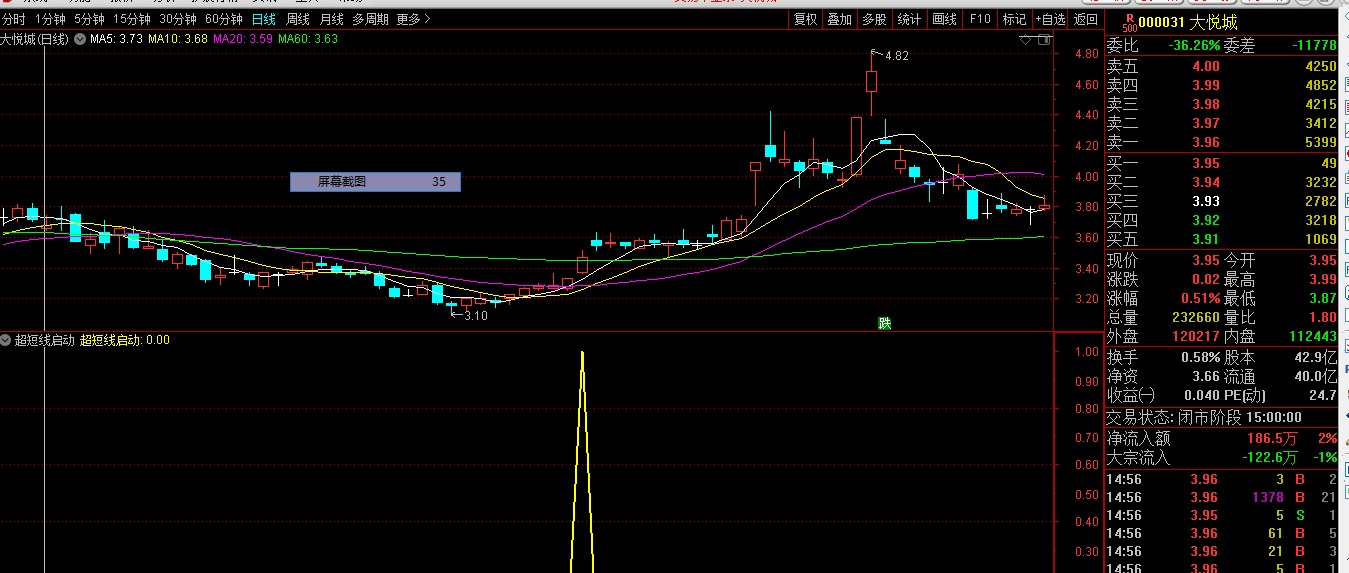Click the MA5: 3.73 value
Screen dimensions: 1349x573
[x=116, y=39]
